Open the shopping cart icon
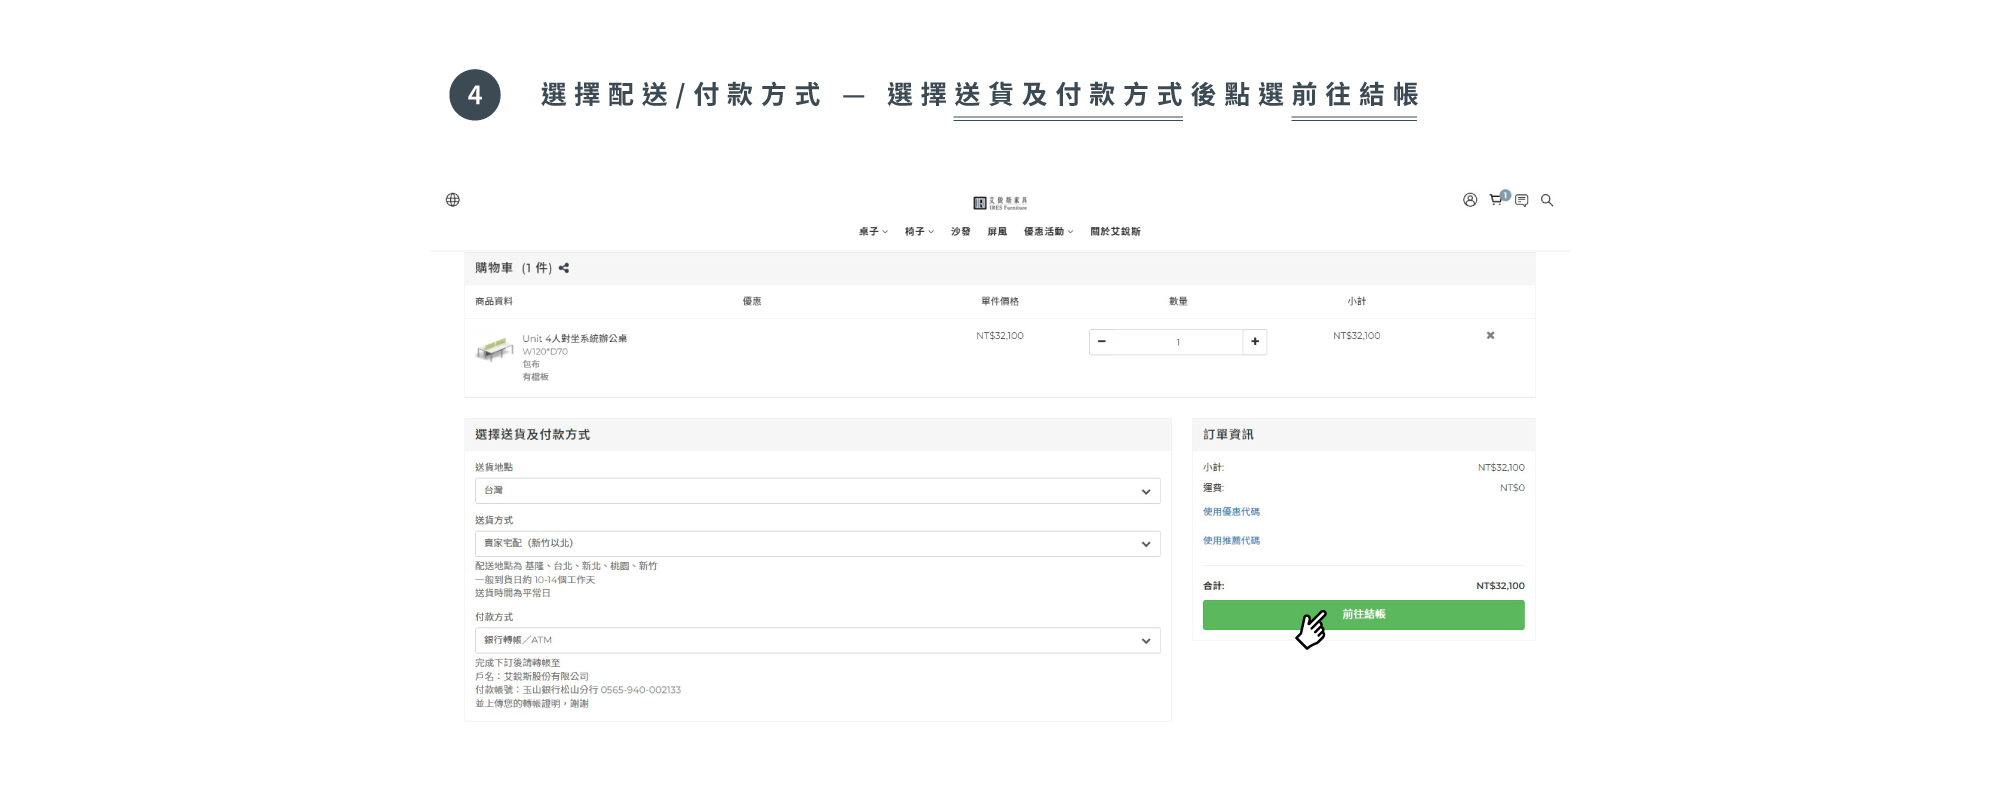This screenshot has height=798, width=2000. point(1495,200)
